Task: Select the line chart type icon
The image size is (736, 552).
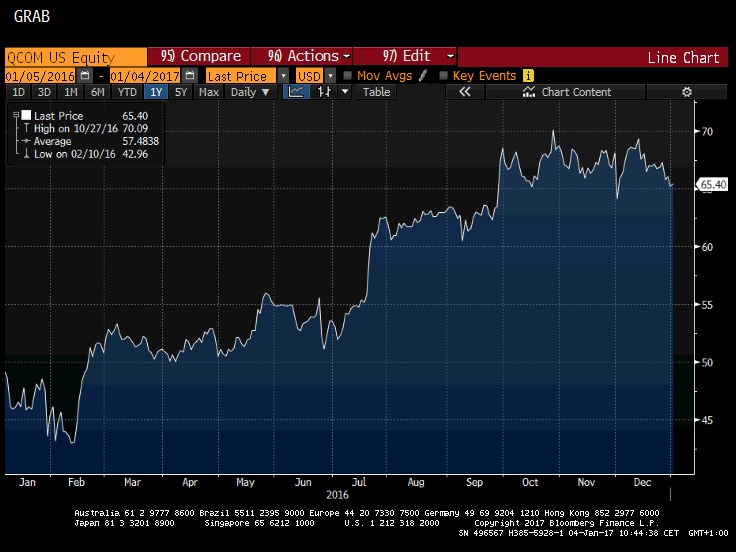Action: click(296, 92)
